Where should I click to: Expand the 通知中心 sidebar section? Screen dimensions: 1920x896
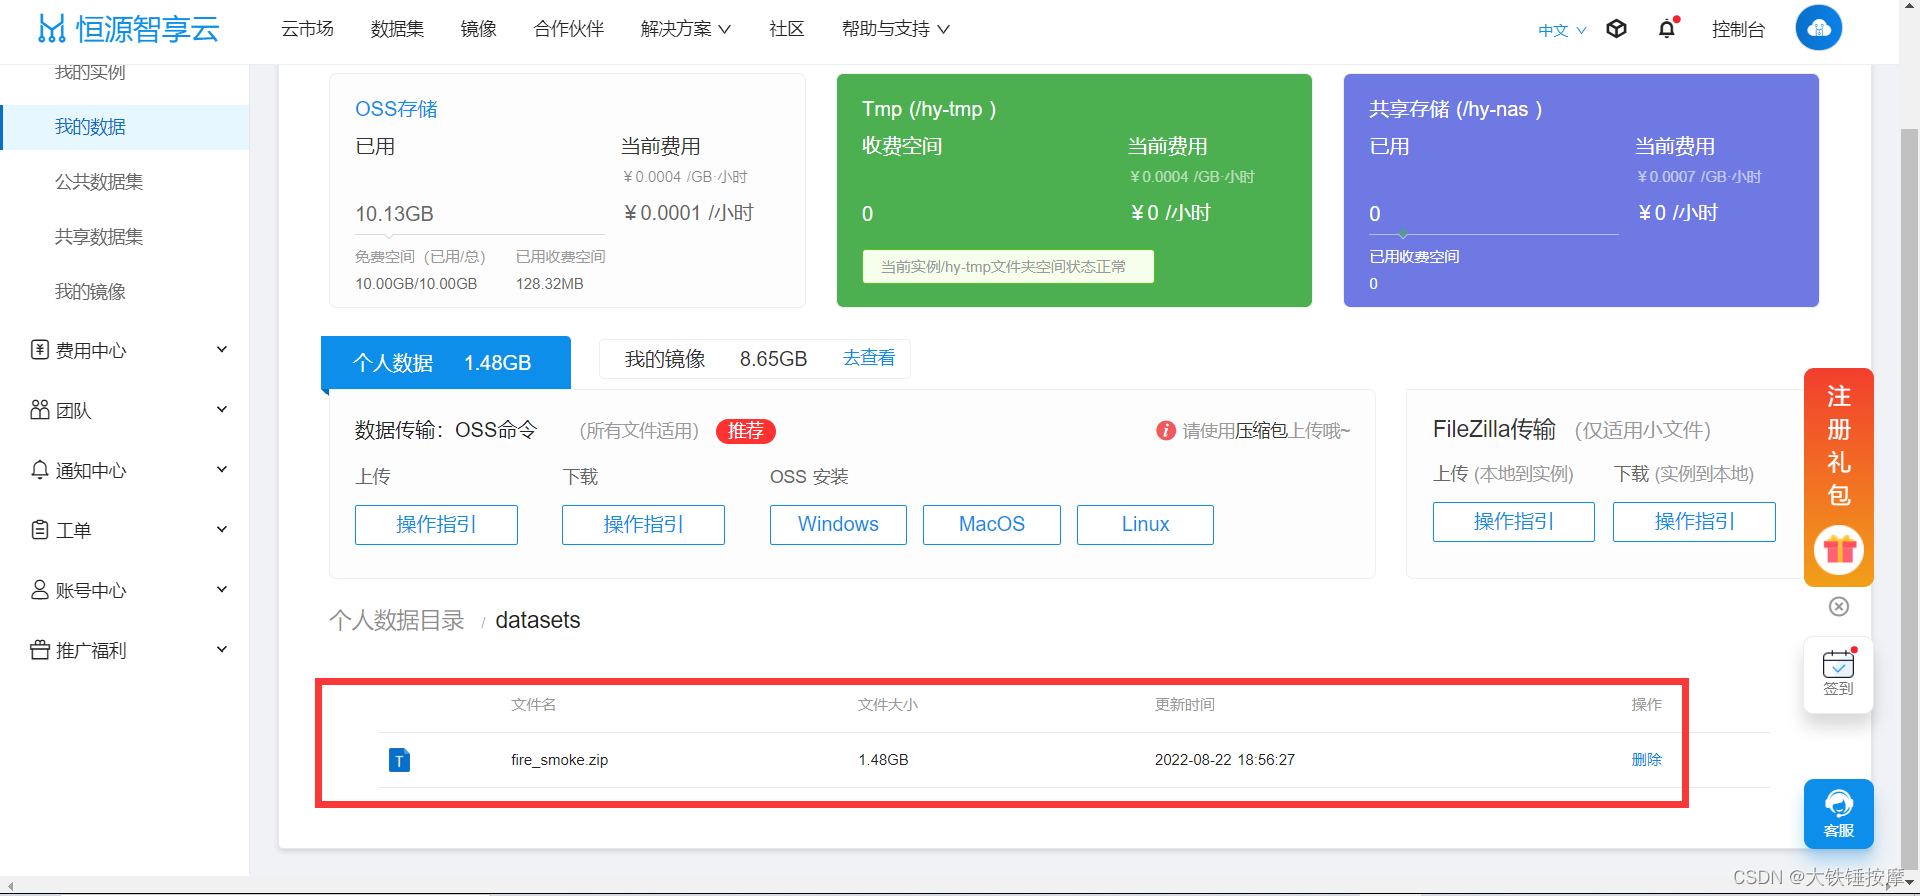click(x=222, y=469)
